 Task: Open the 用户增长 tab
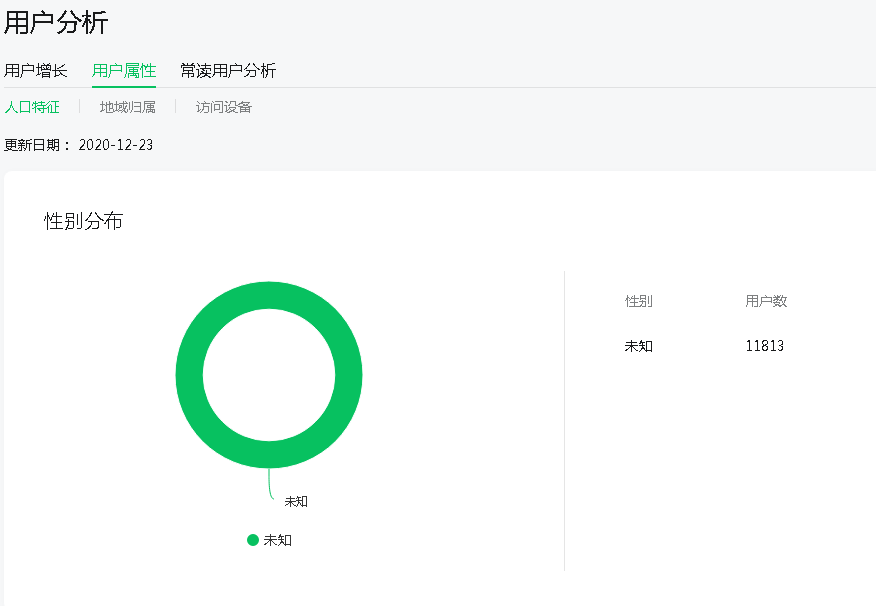36,71
